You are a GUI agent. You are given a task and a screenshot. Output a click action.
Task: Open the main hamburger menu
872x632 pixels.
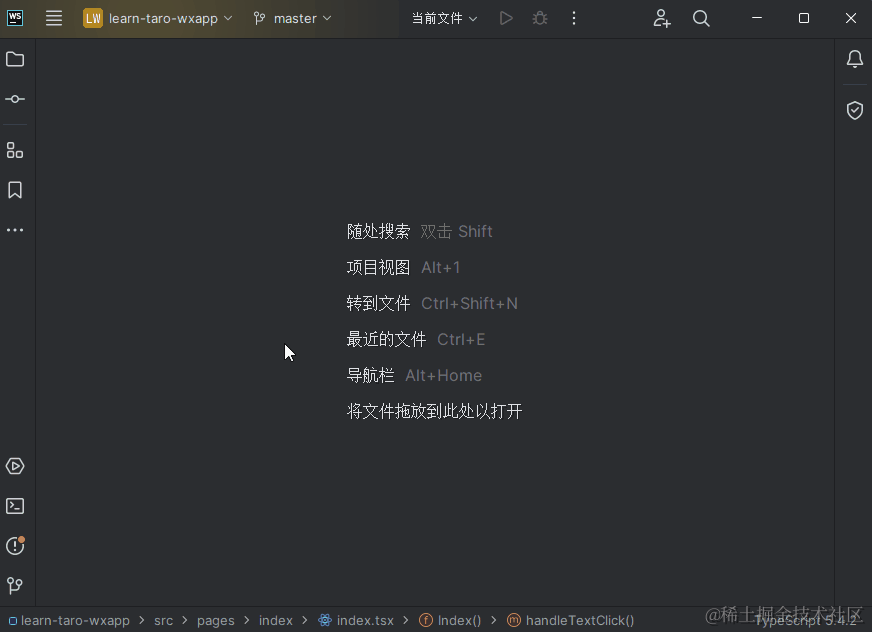click(x=54, y=18)
